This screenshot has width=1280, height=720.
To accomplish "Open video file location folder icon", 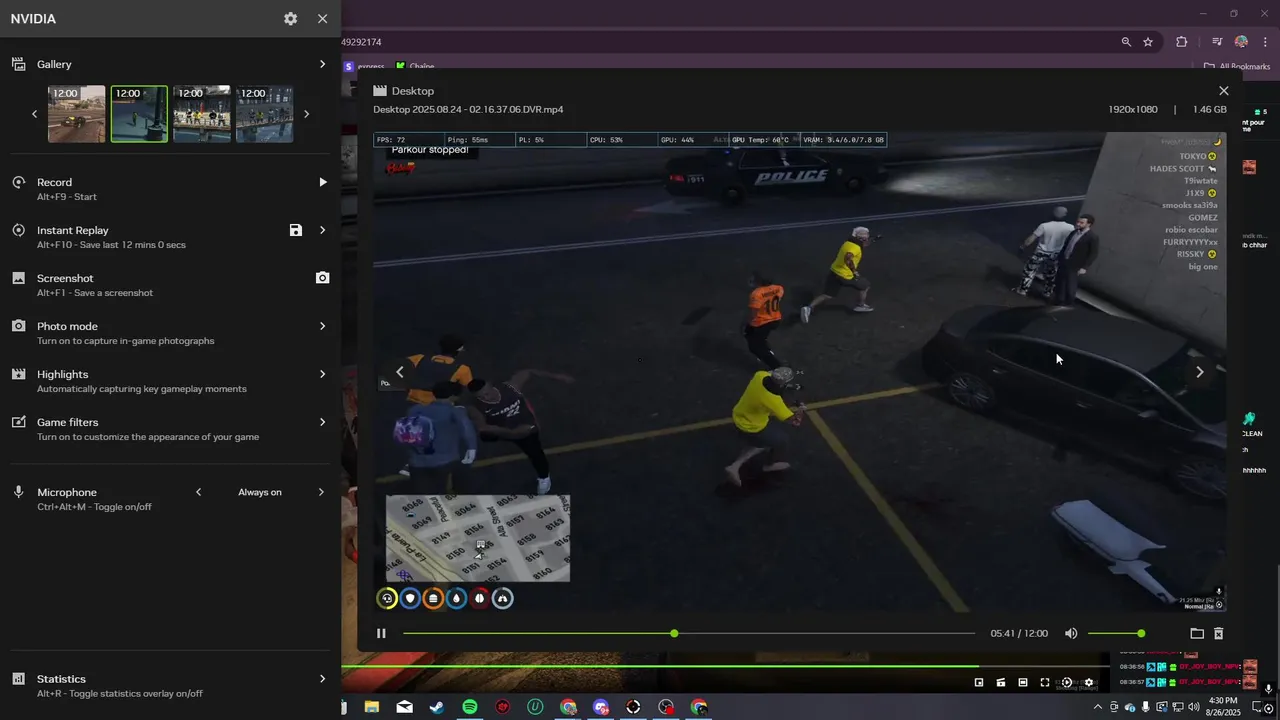I will [x=1197, y=633].
